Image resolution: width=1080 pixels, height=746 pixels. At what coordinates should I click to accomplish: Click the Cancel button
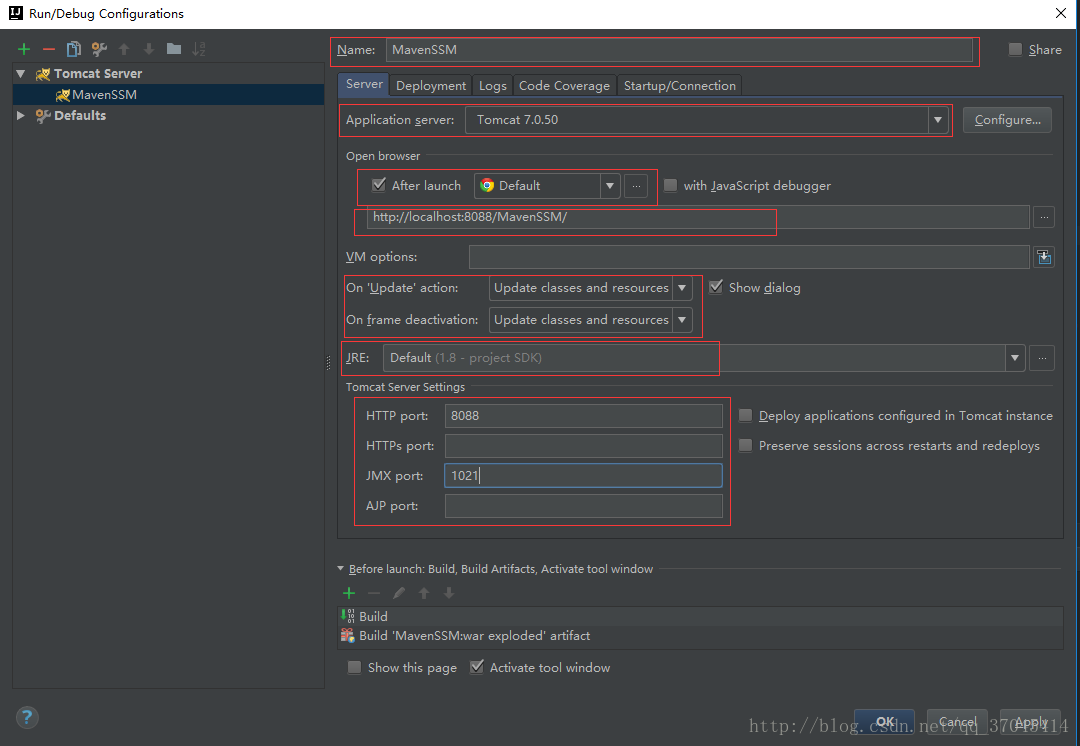[x=957, y=722]
